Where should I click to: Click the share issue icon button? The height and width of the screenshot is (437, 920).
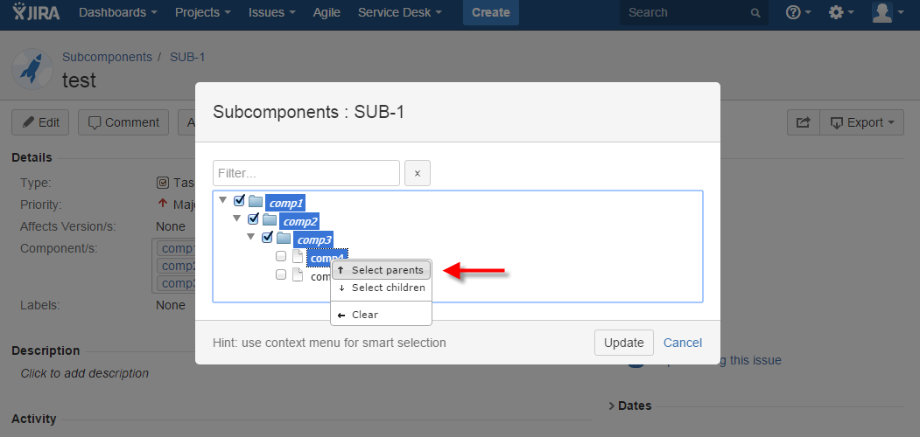tap(803, 123)
